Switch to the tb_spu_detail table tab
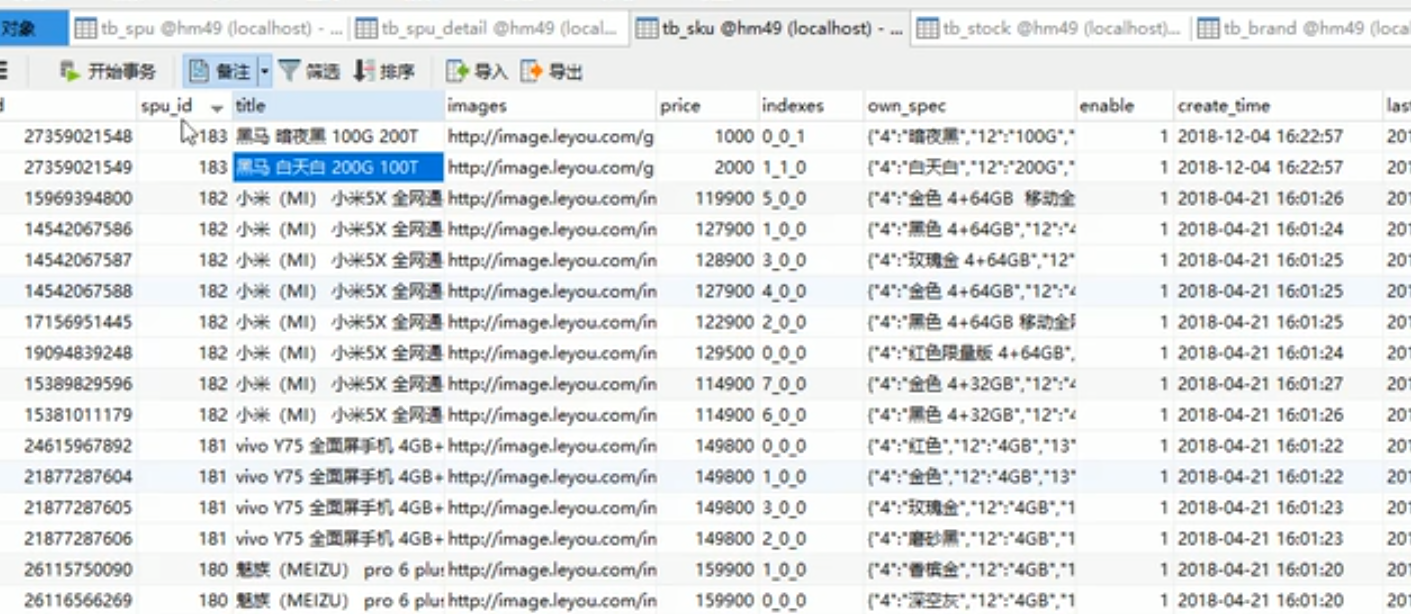Image resolution: width=1411 pixels, height=614 pixels. click(x=489, y=29)
